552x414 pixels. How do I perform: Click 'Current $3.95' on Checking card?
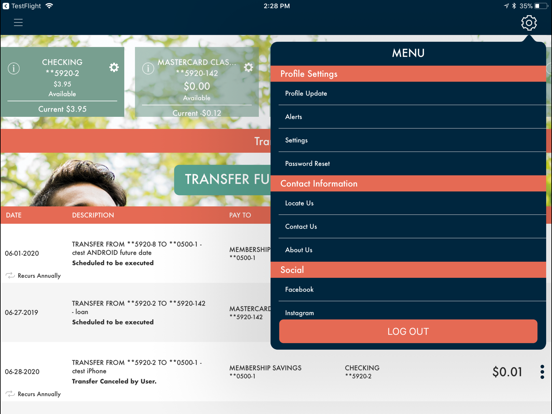62,109
